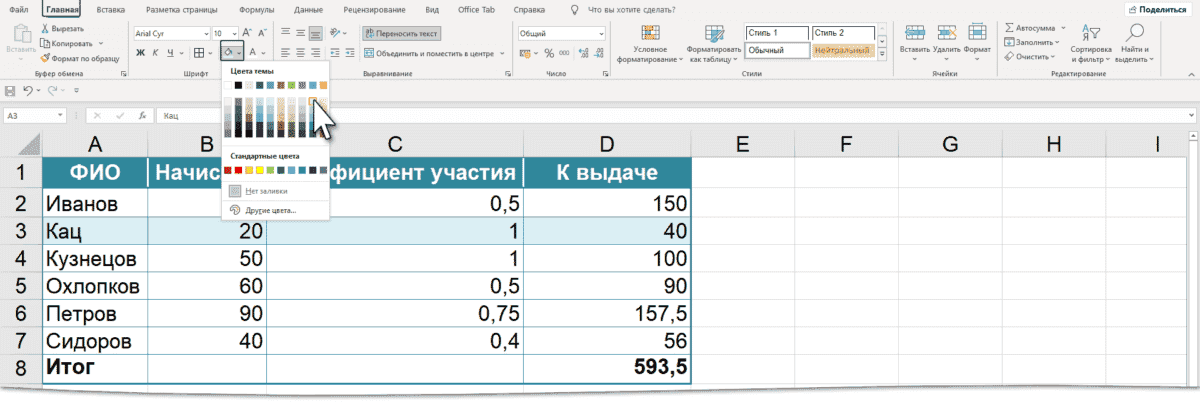Switch to the Вставка ribbon tab

click(x=112, y=8)
